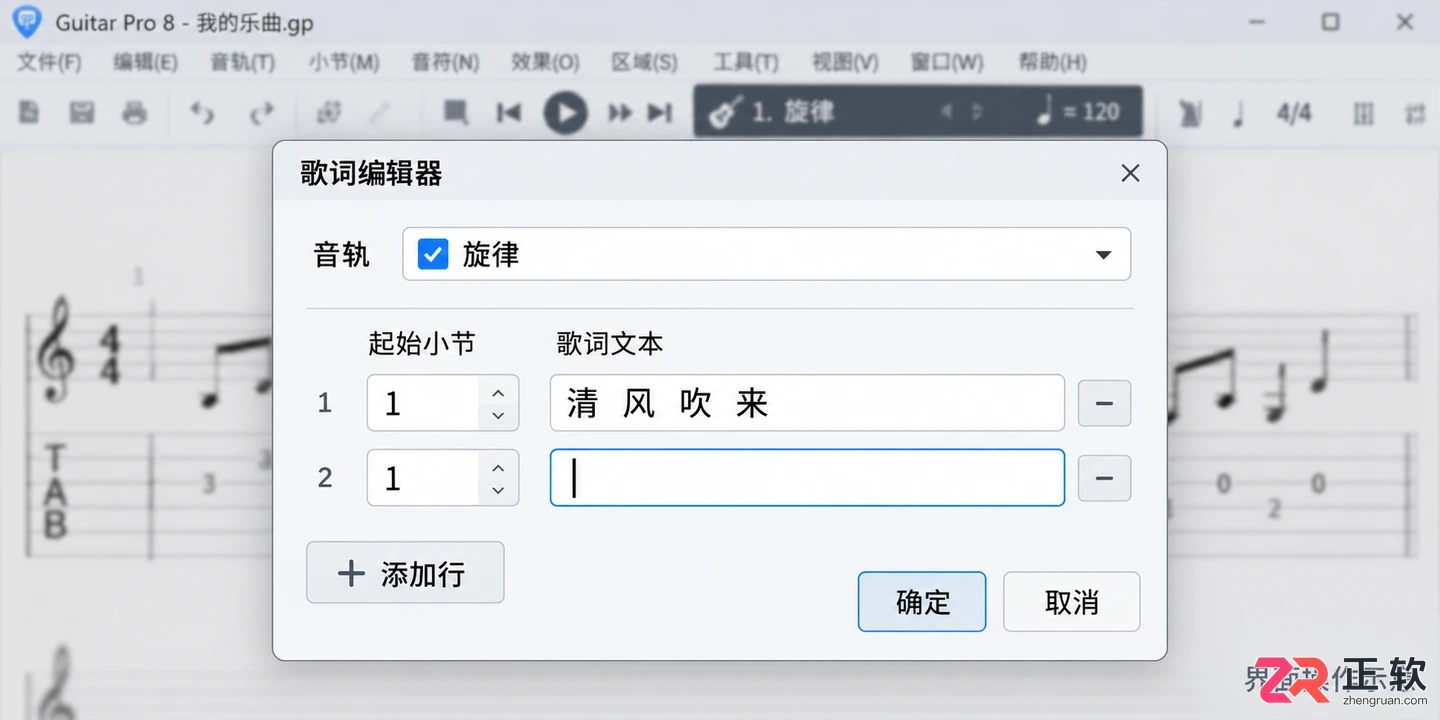Open the 窗口(W) menu
The height and width of the screenshot is (720, 1440).
[x=947, y=62]
